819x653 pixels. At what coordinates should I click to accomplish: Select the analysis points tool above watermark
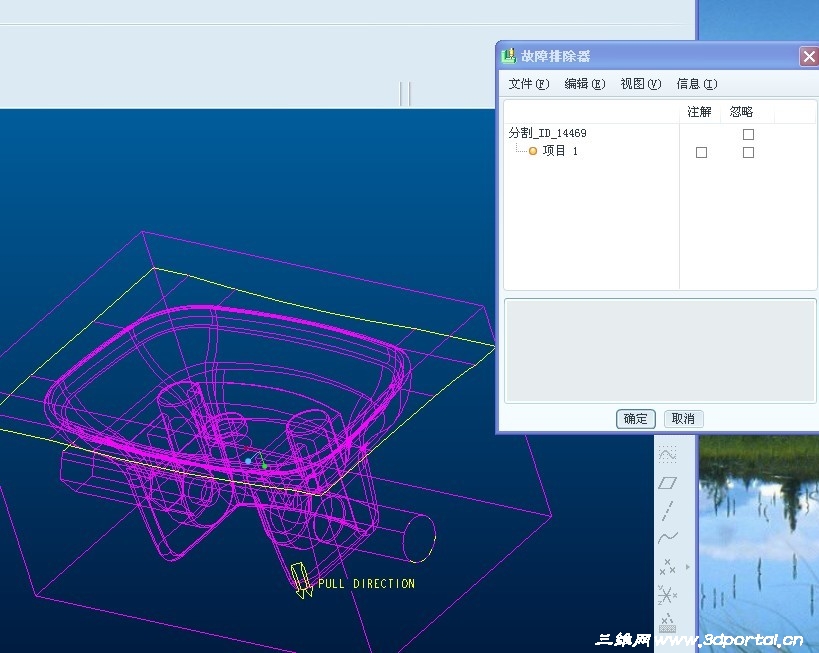(x=668, y=622)
